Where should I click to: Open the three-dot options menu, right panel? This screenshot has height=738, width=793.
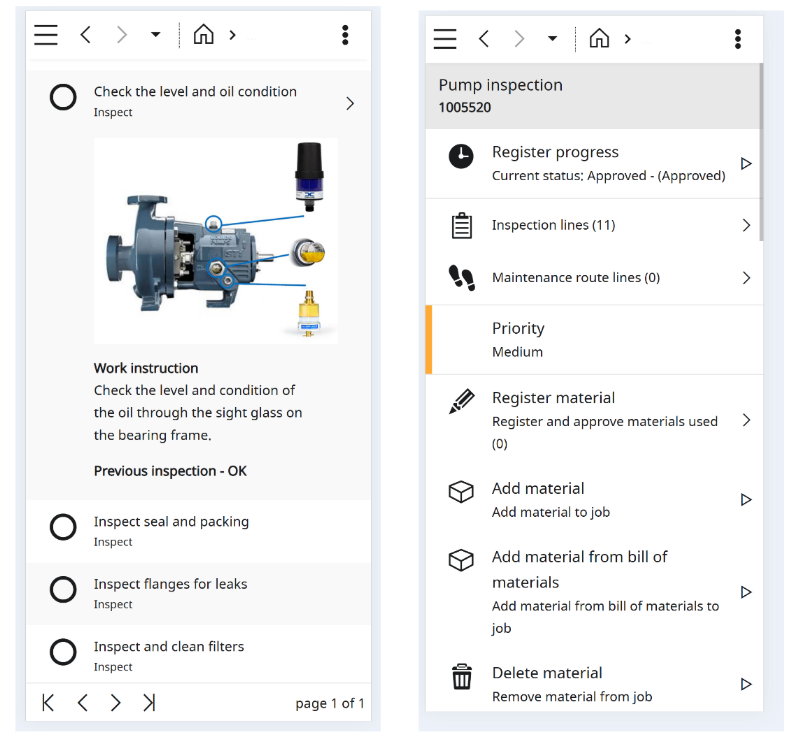click(x=738, y=39)
